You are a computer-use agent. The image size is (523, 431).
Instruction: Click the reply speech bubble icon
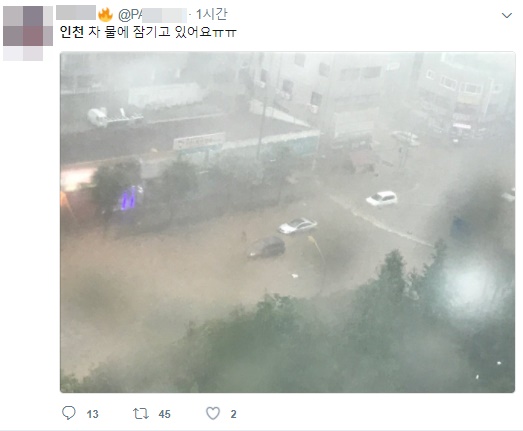coord(69,413)
